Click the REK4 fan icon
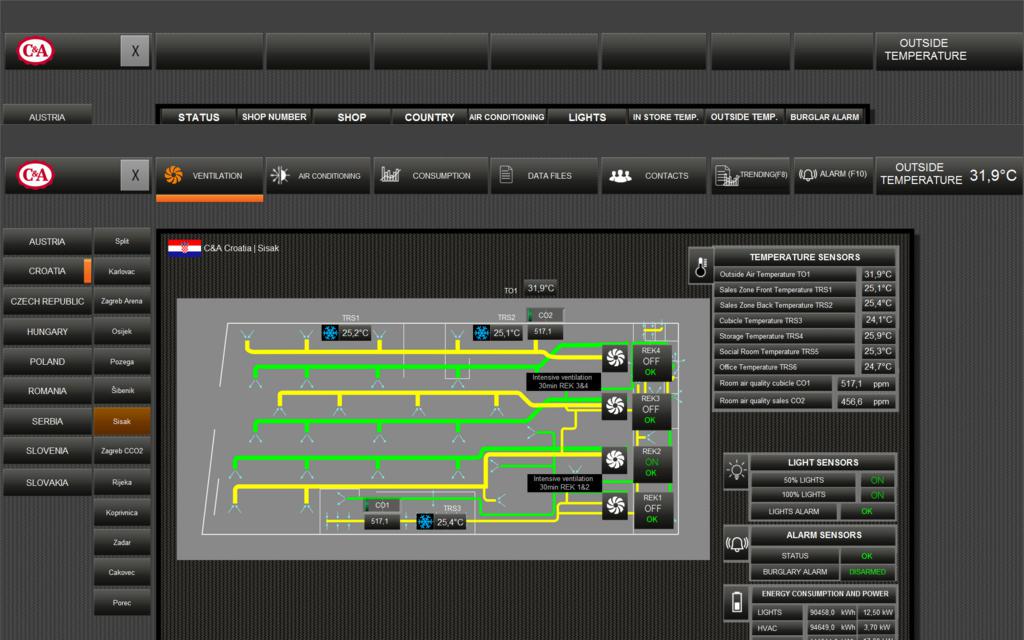Screen dimensions: 1024x640 click(x=615, y=357)
